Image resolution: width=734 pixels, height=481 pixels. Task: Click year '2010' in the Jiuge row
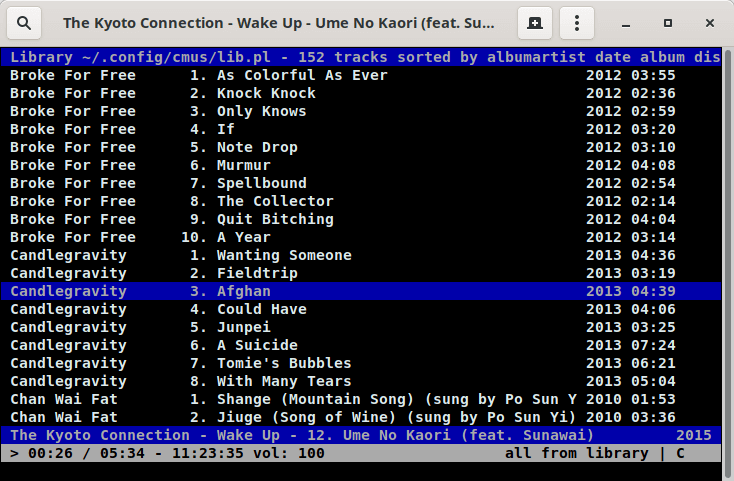pos(603,417)
